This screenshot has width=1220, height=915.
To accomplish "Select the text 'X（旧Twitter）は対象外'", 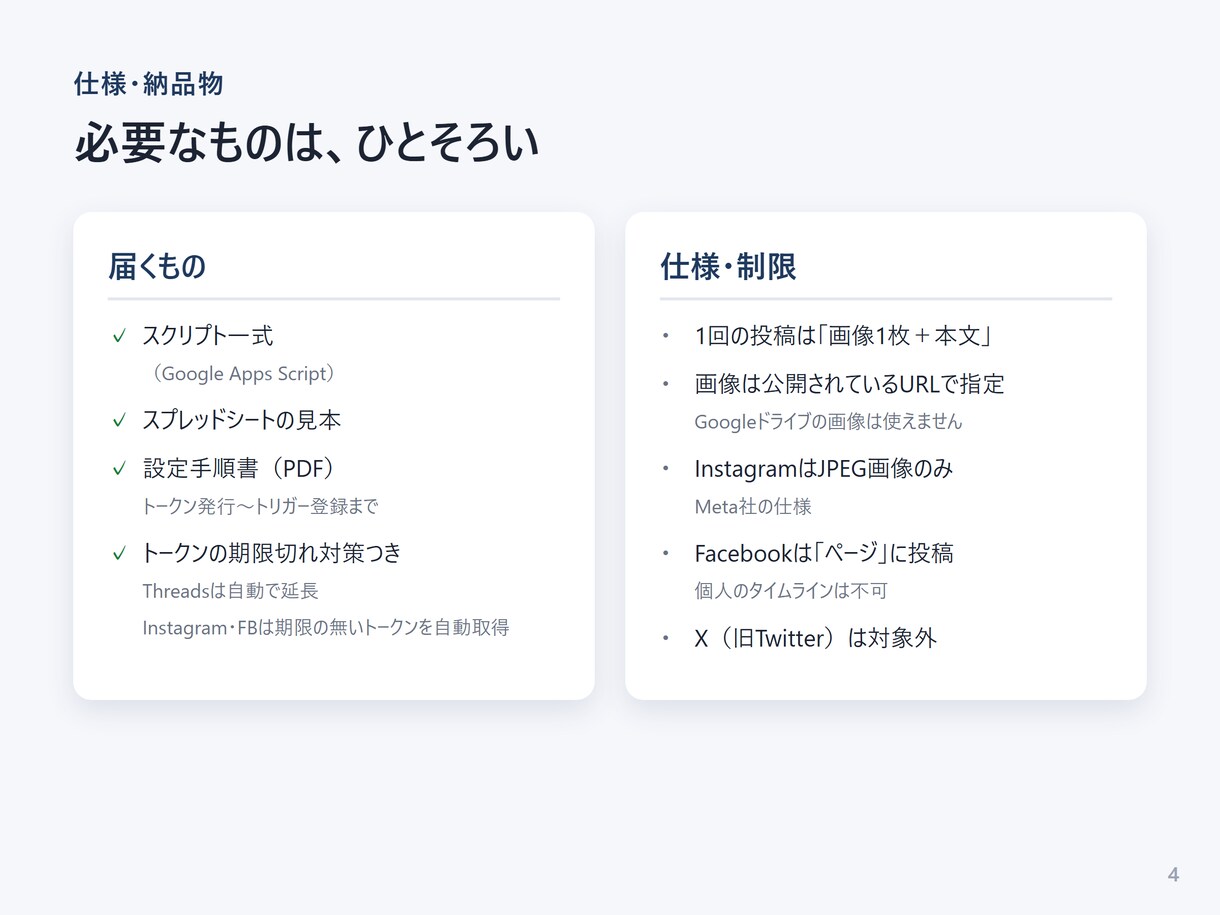I will coord(816,638).
